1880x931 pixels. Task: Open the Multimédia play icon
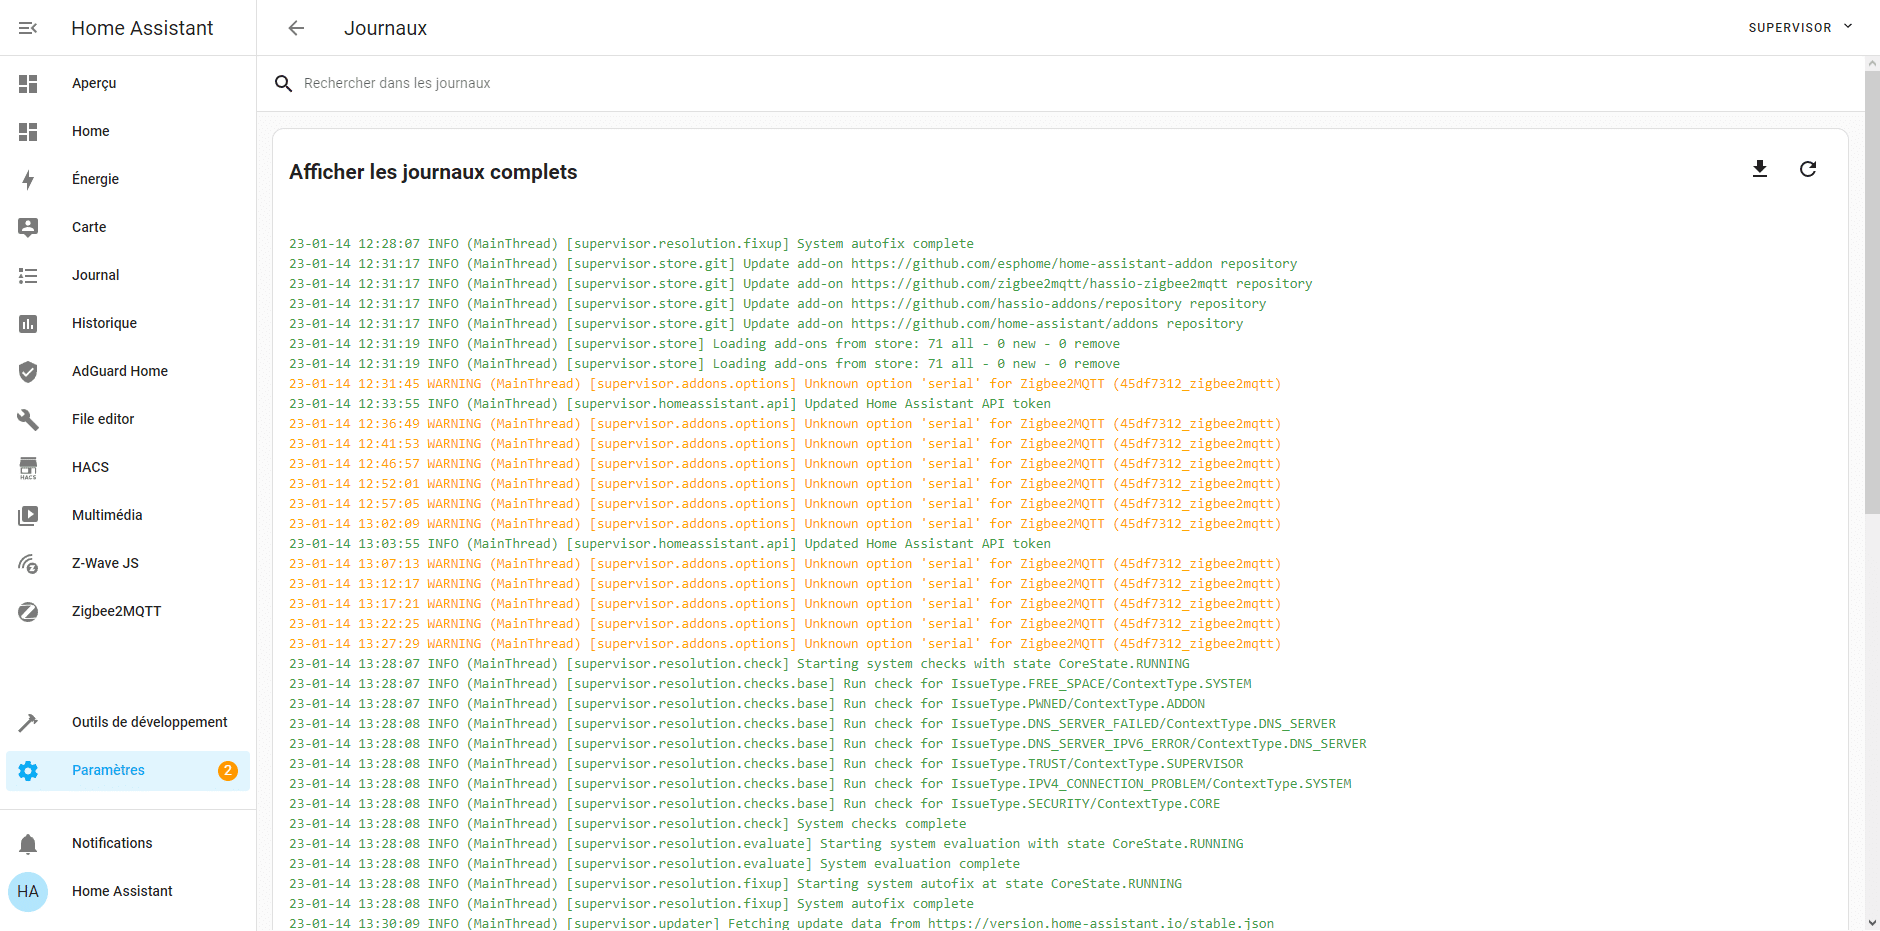(x=28, y=516)
